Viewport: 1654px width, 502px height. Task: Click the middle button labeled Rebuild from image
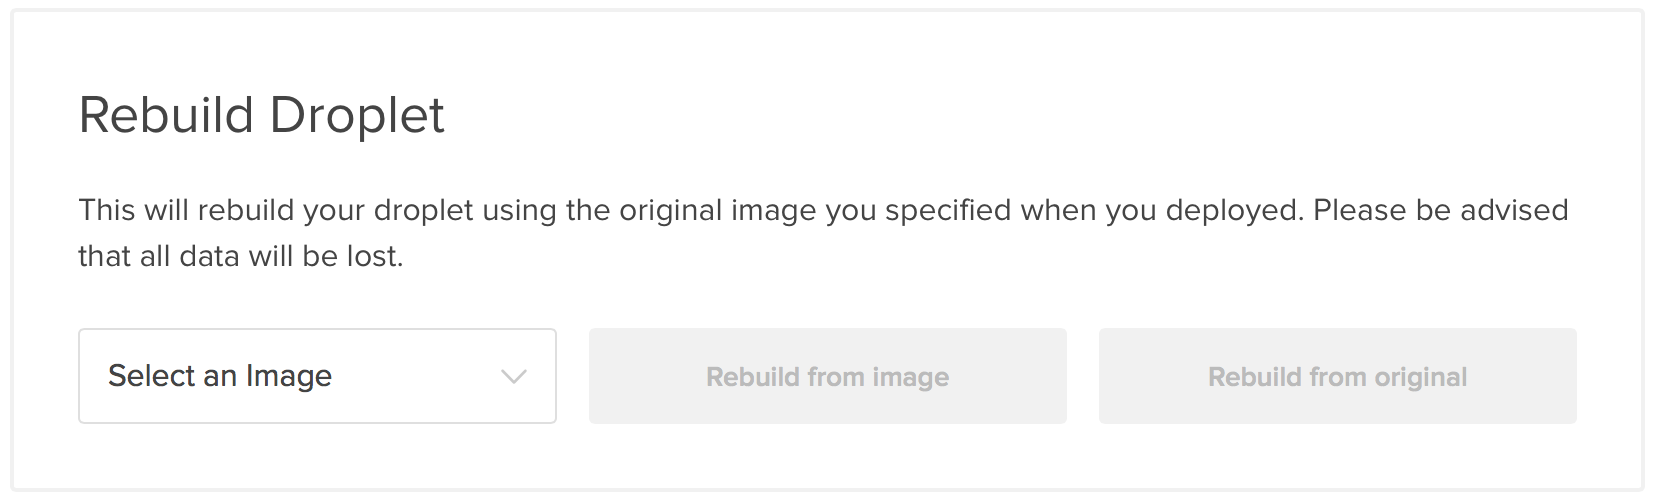827,376
